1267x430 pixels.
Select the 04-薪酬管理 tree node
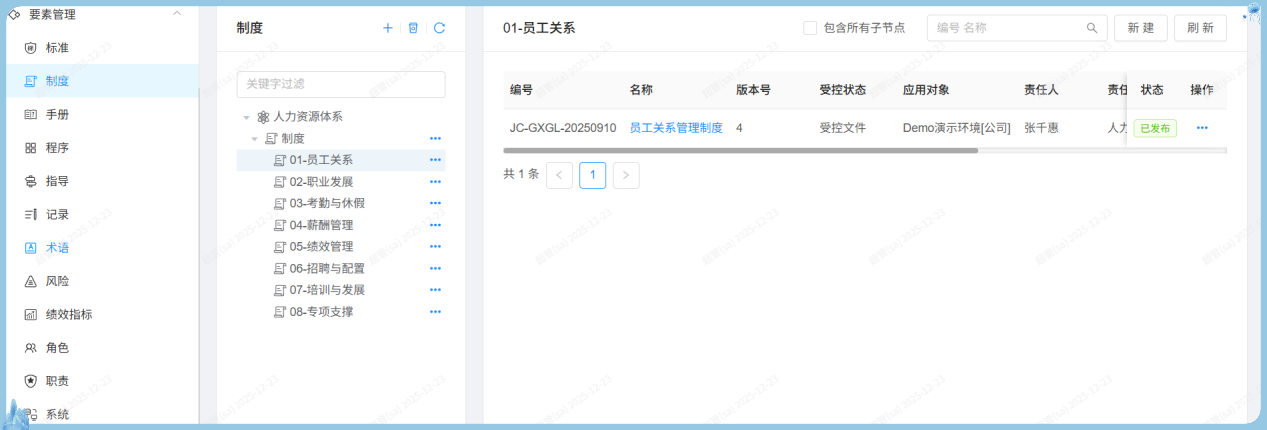321,225
